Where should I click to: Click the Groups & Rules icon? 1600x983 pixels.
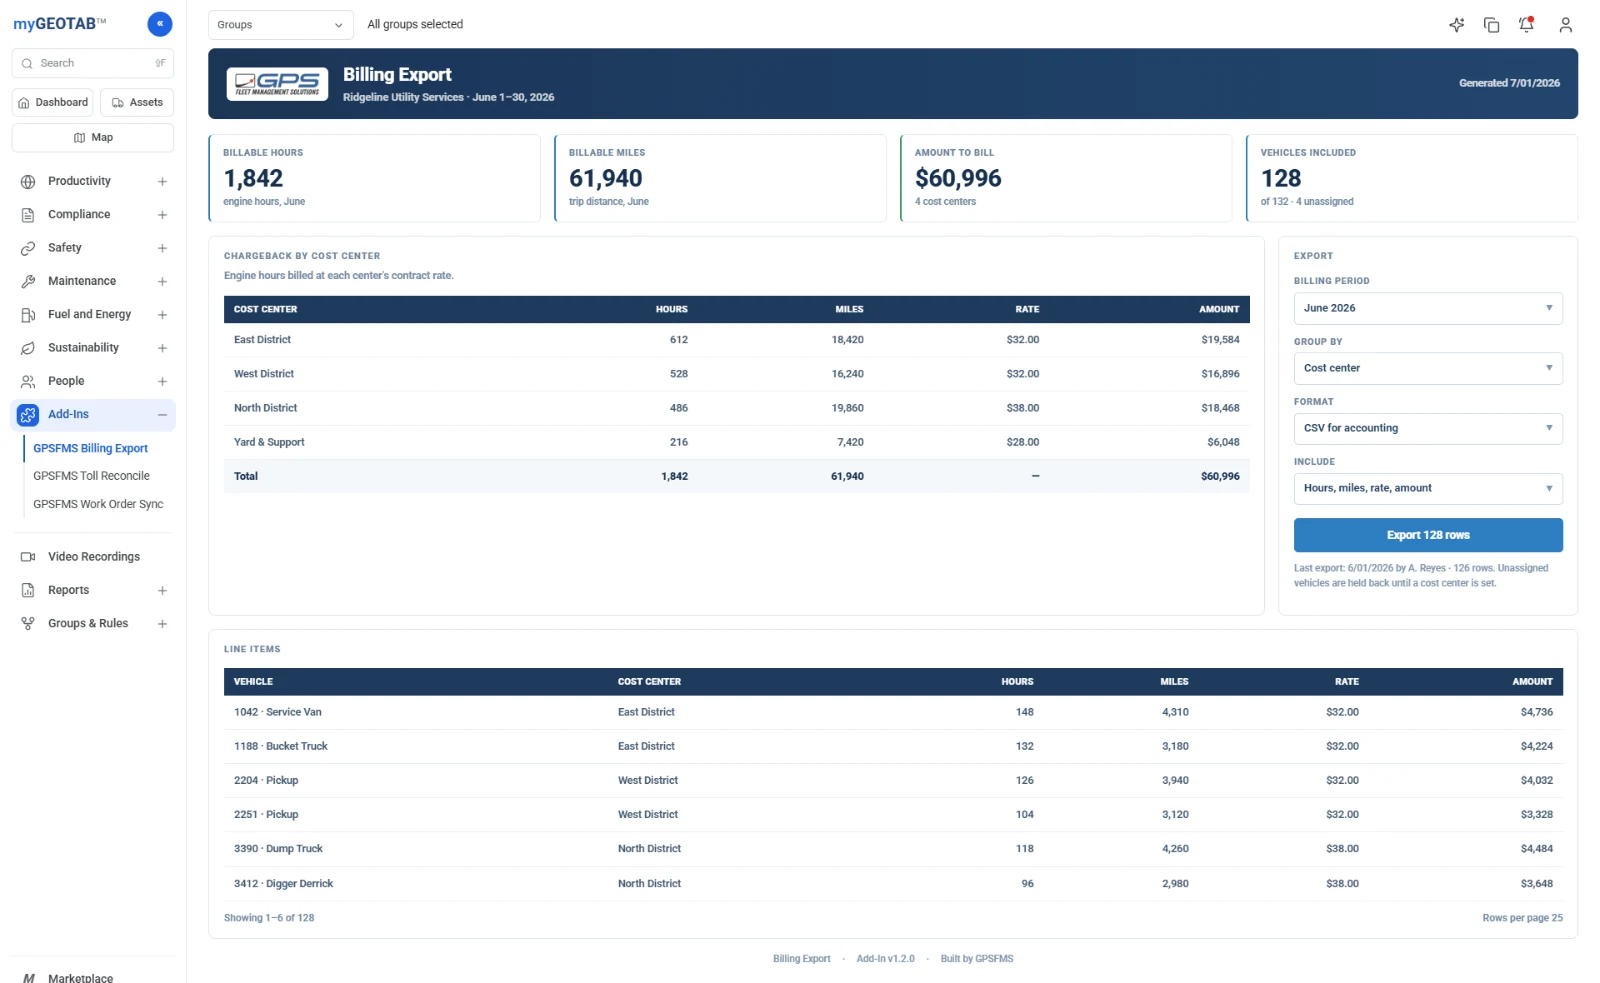pyautogui.click(x=28, y=623)
